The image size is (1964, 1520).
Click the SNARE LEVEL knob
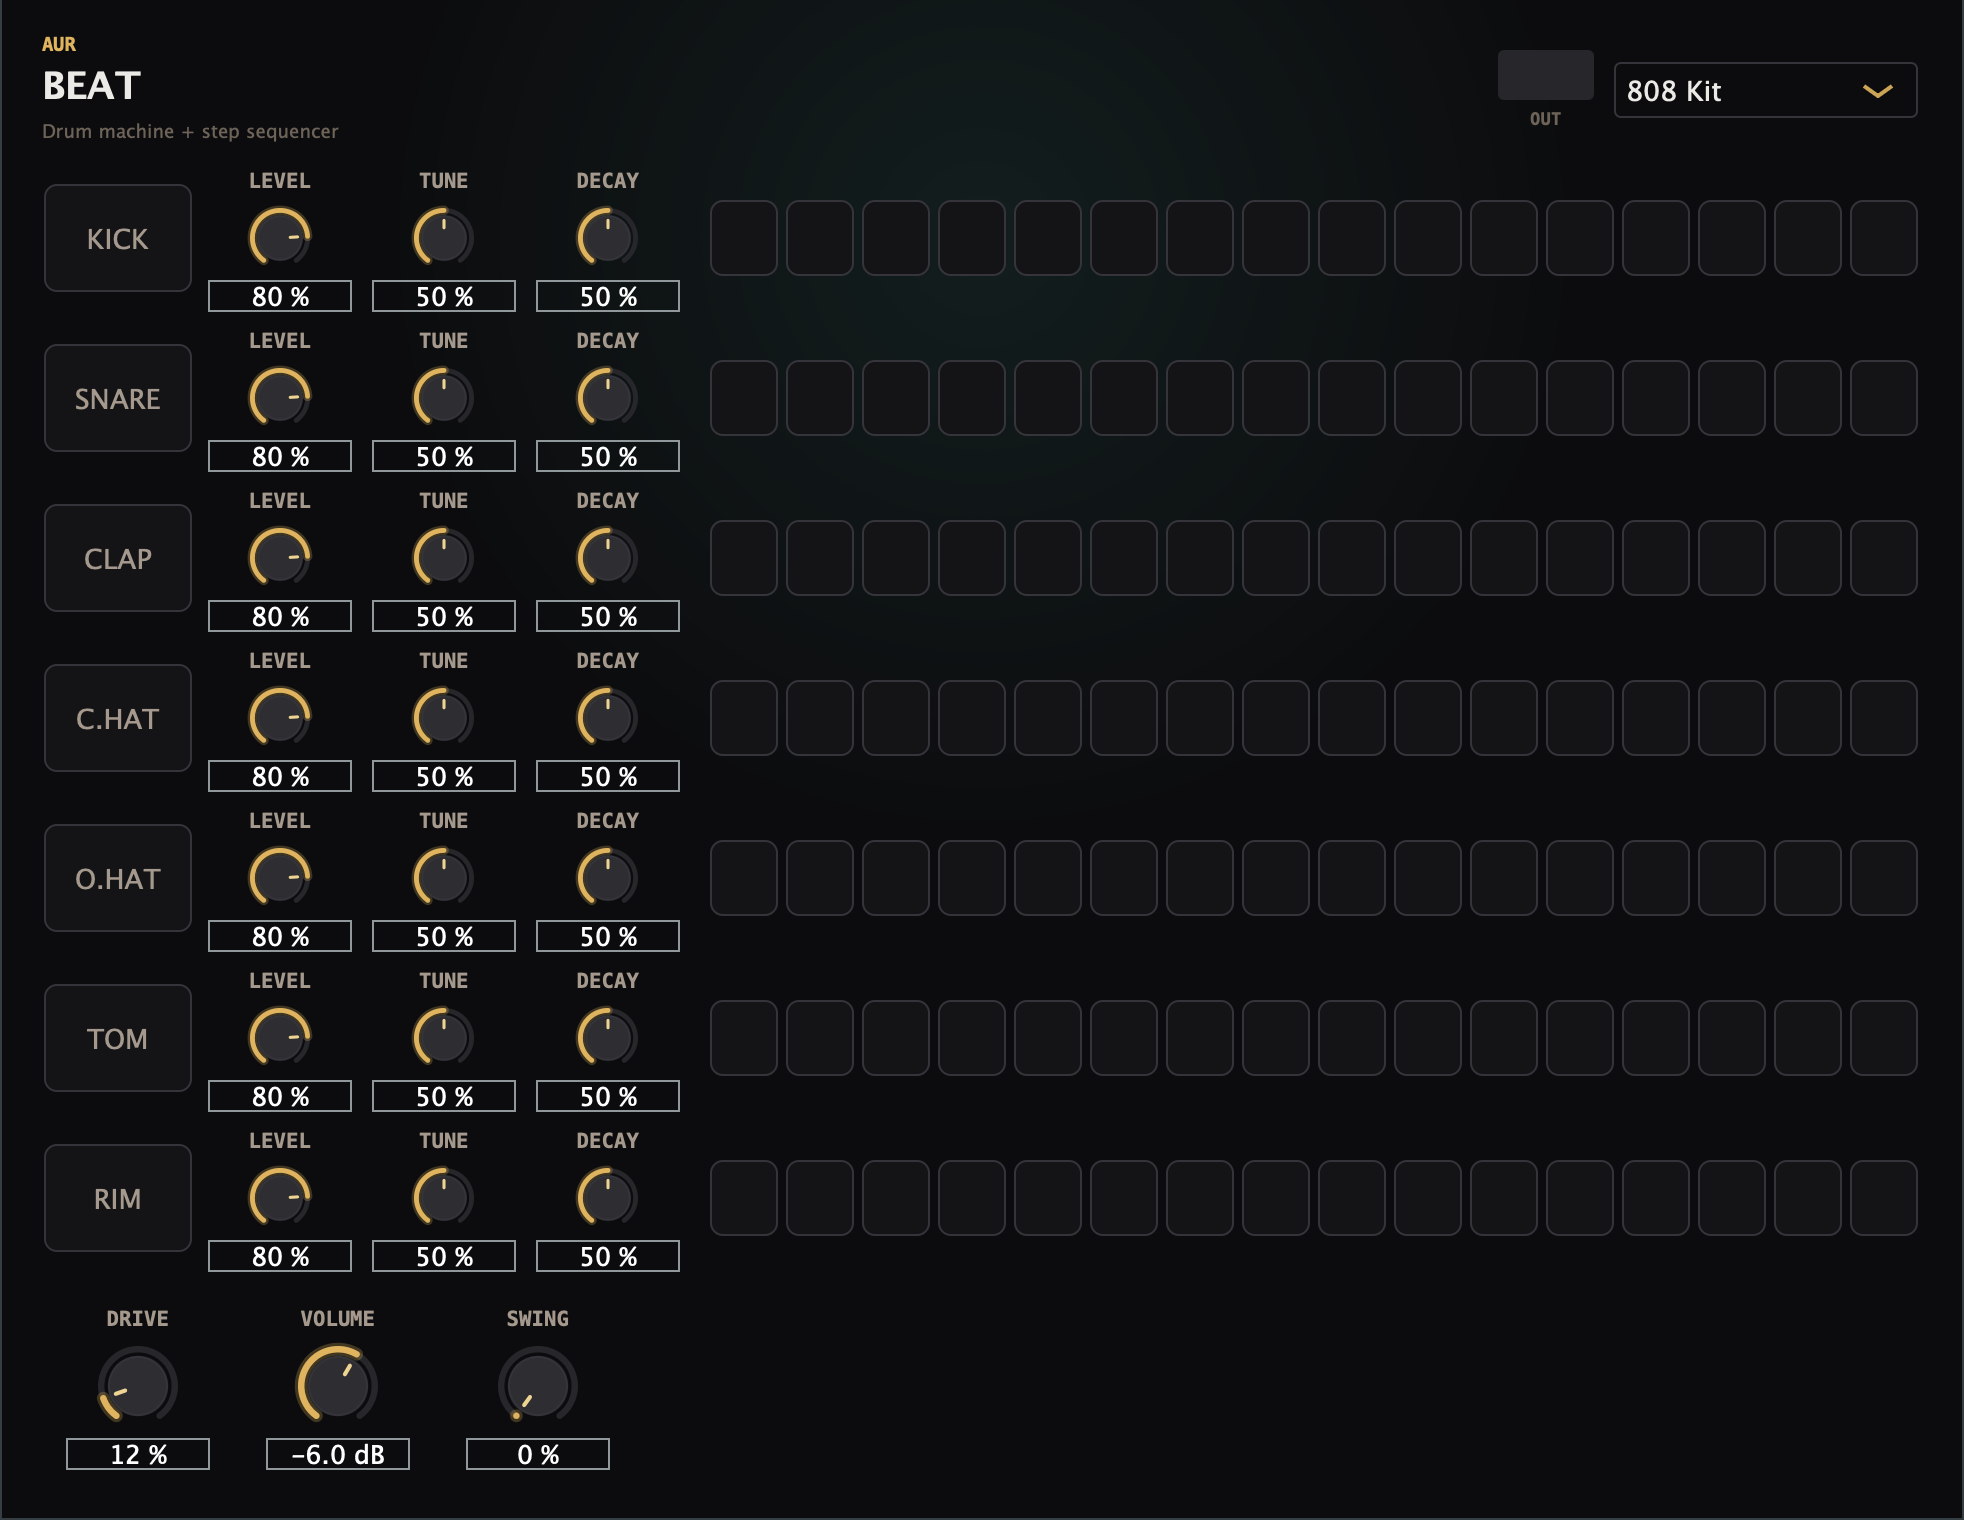(x=280, y=397)
